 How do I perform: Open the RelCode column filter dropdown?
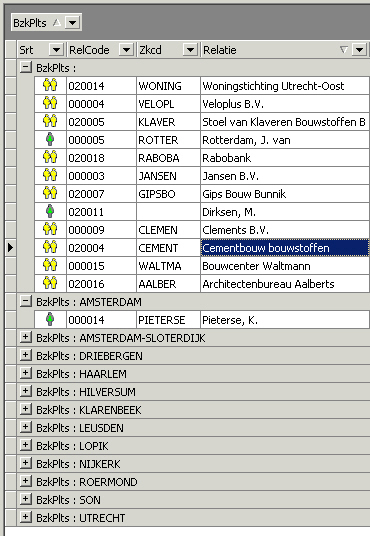(126, 50)
